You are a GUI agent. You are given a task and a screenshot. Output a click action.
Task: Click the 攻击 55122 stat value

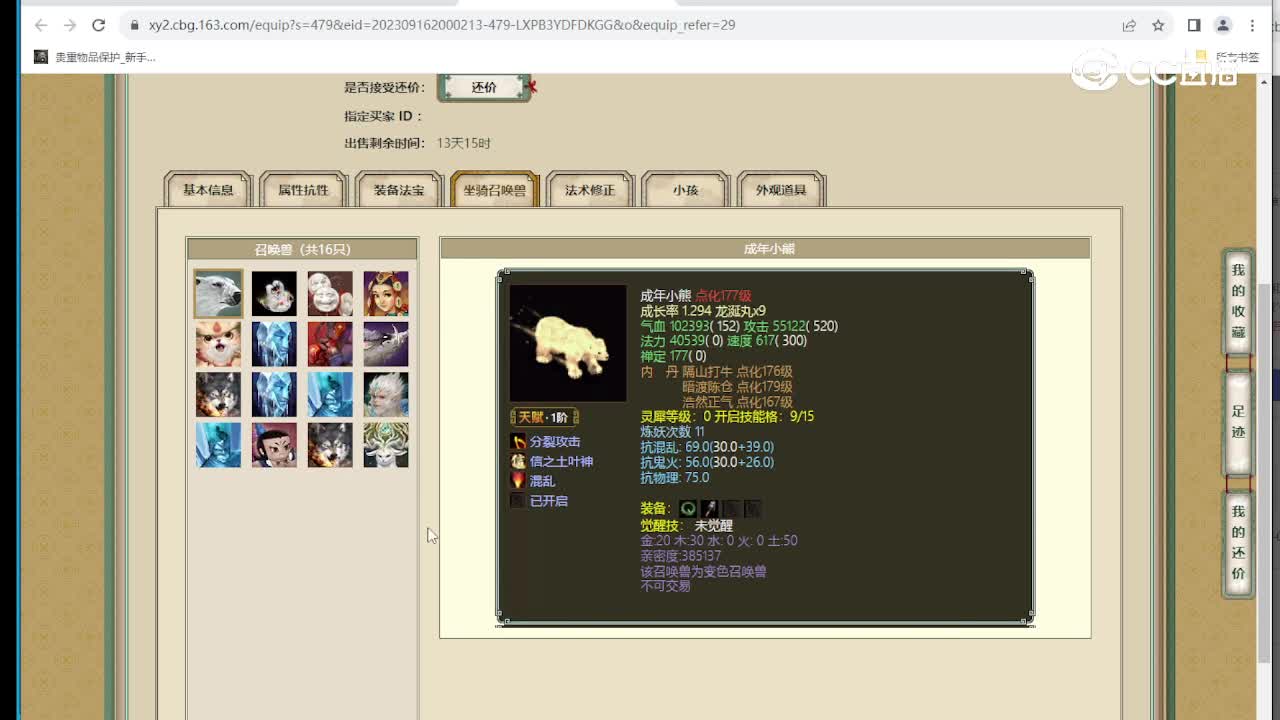(x=791, y=326)
